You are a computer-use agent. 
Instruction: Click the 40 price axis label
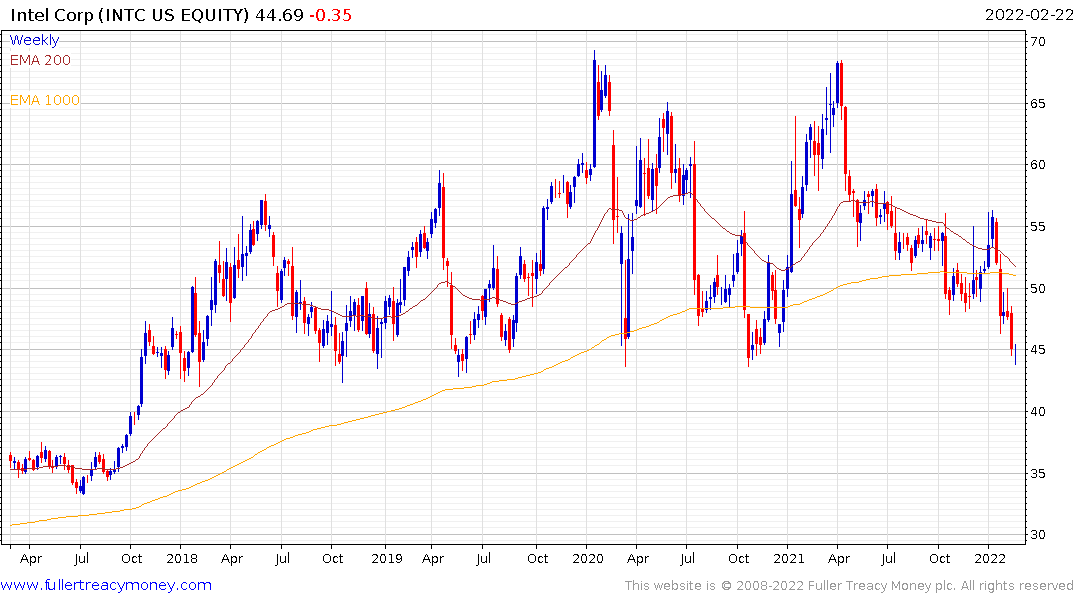pos(1038,411)
